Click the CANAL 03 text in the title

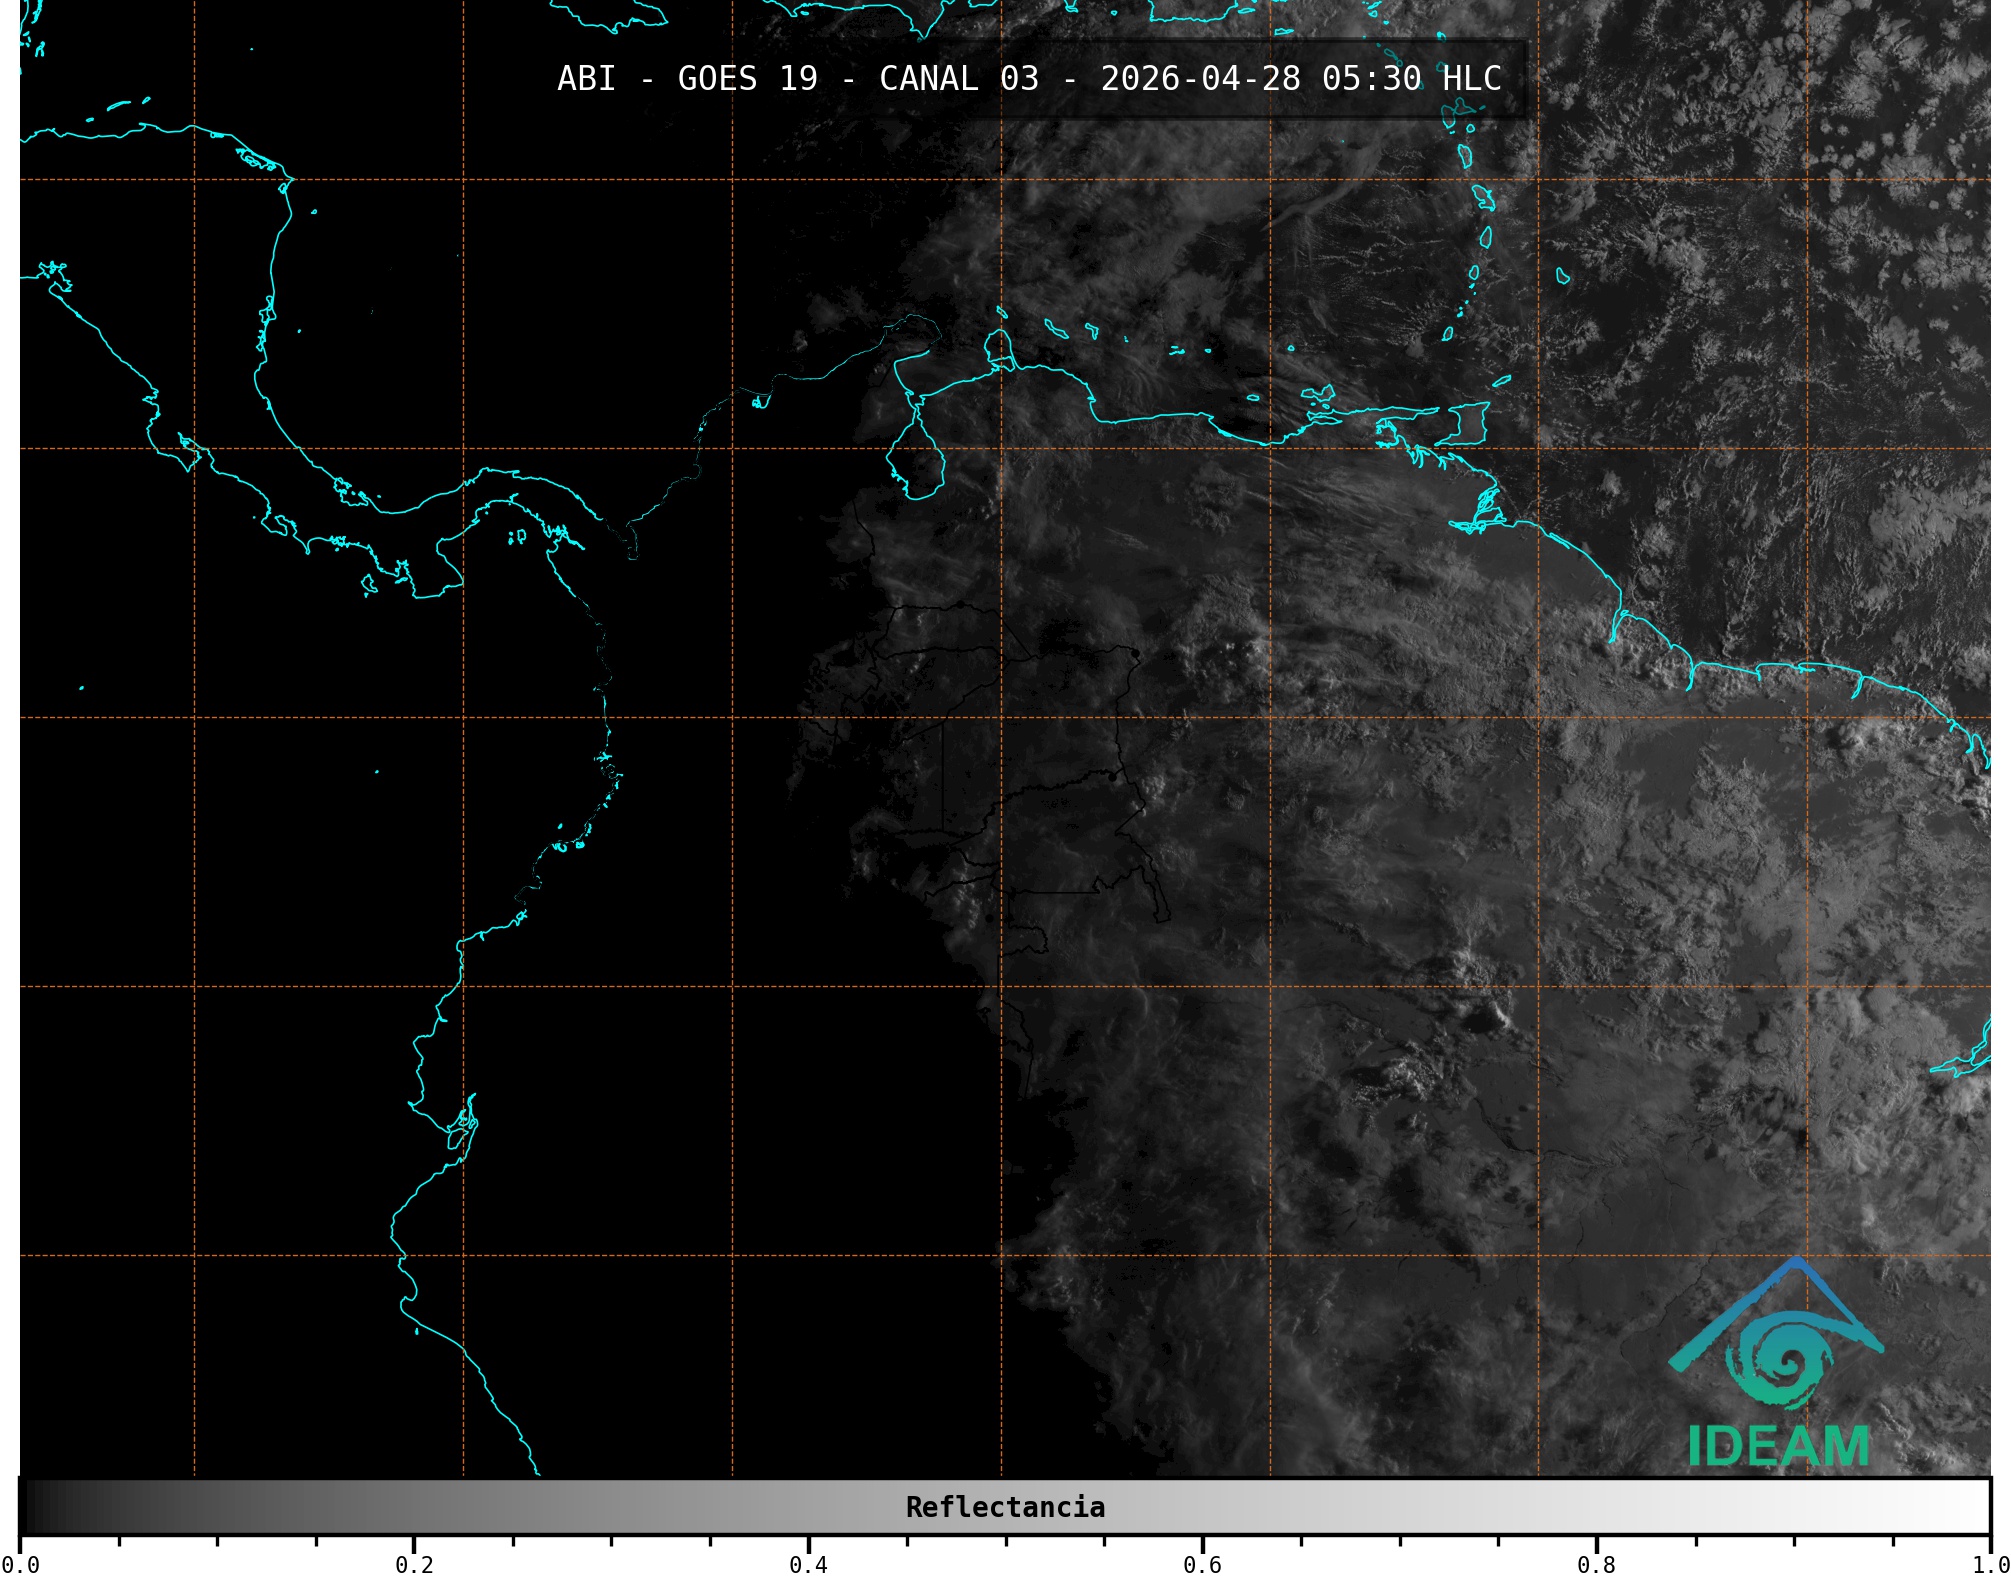pos(958,79)
